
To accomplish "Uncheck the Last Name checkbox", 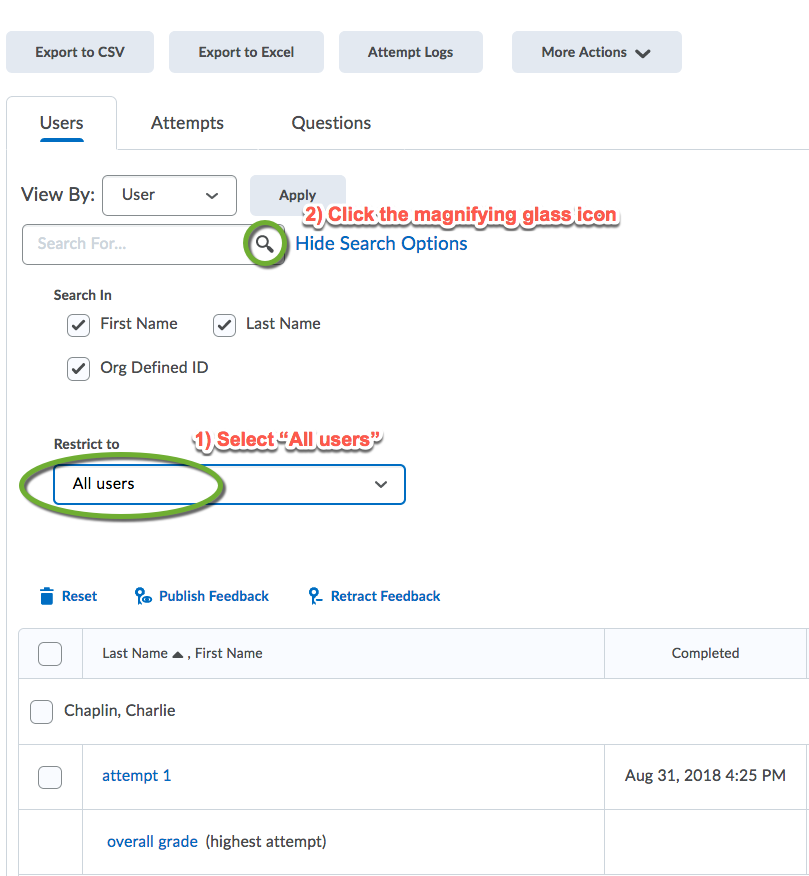I will 225,325.
